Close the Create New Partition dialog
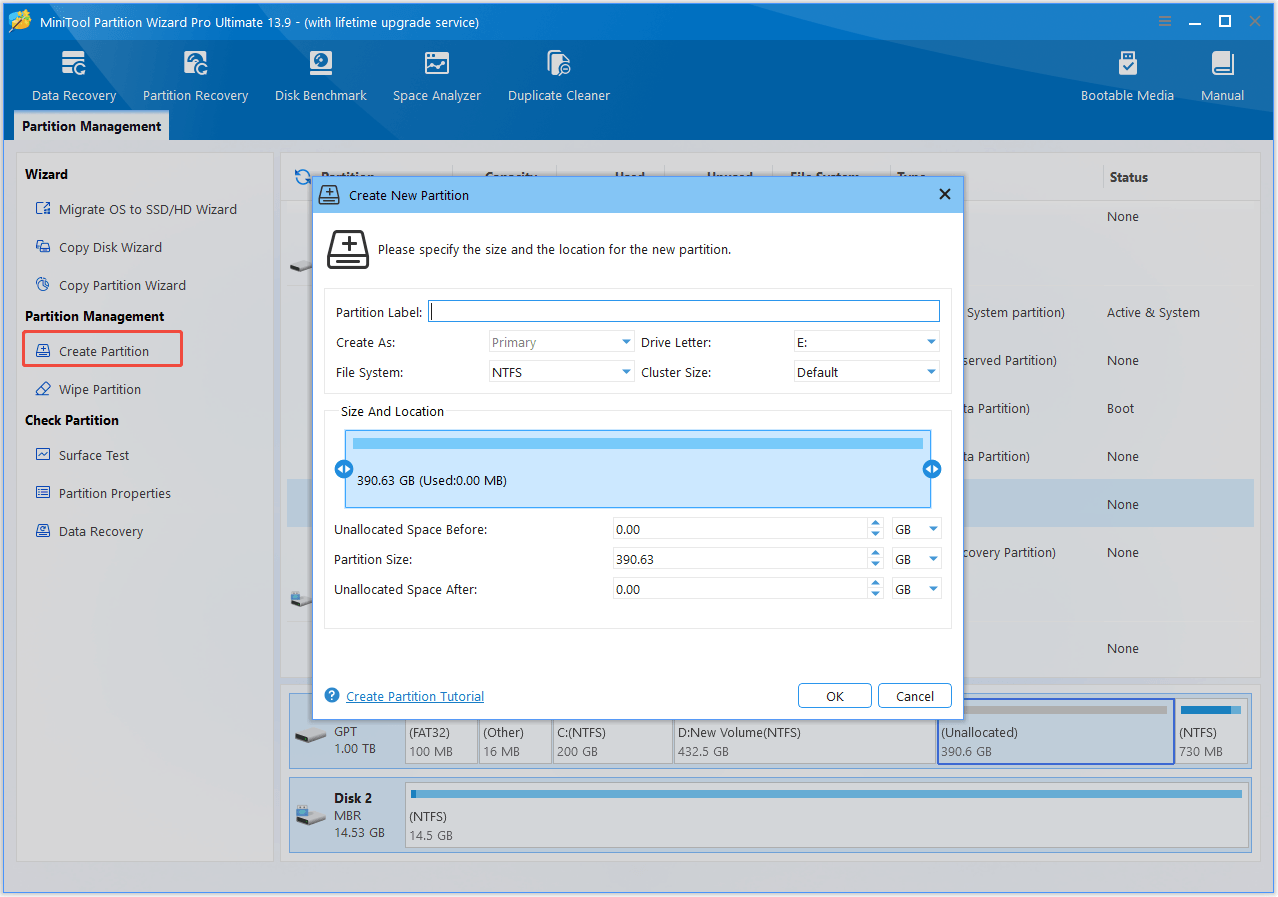The height and width of the screenshot is (897, 1278). pyautogui.click(x=945, y=195)
